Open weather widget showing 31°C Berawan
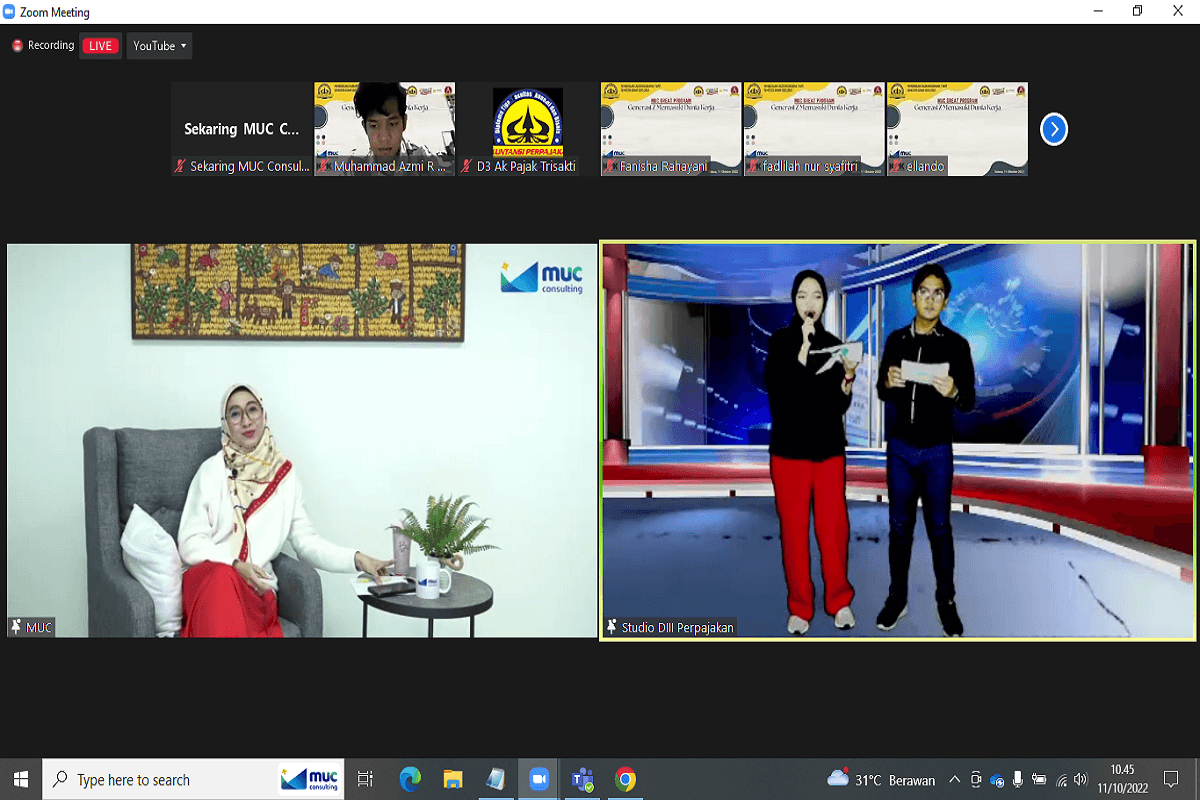Screen dimensions: 1200x800 coord(881,779)
